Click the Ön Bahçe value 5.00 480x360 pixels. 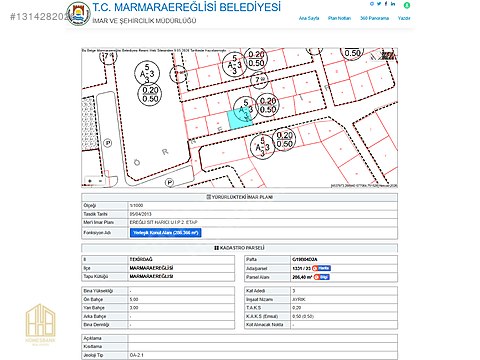[x=134, y=299]
